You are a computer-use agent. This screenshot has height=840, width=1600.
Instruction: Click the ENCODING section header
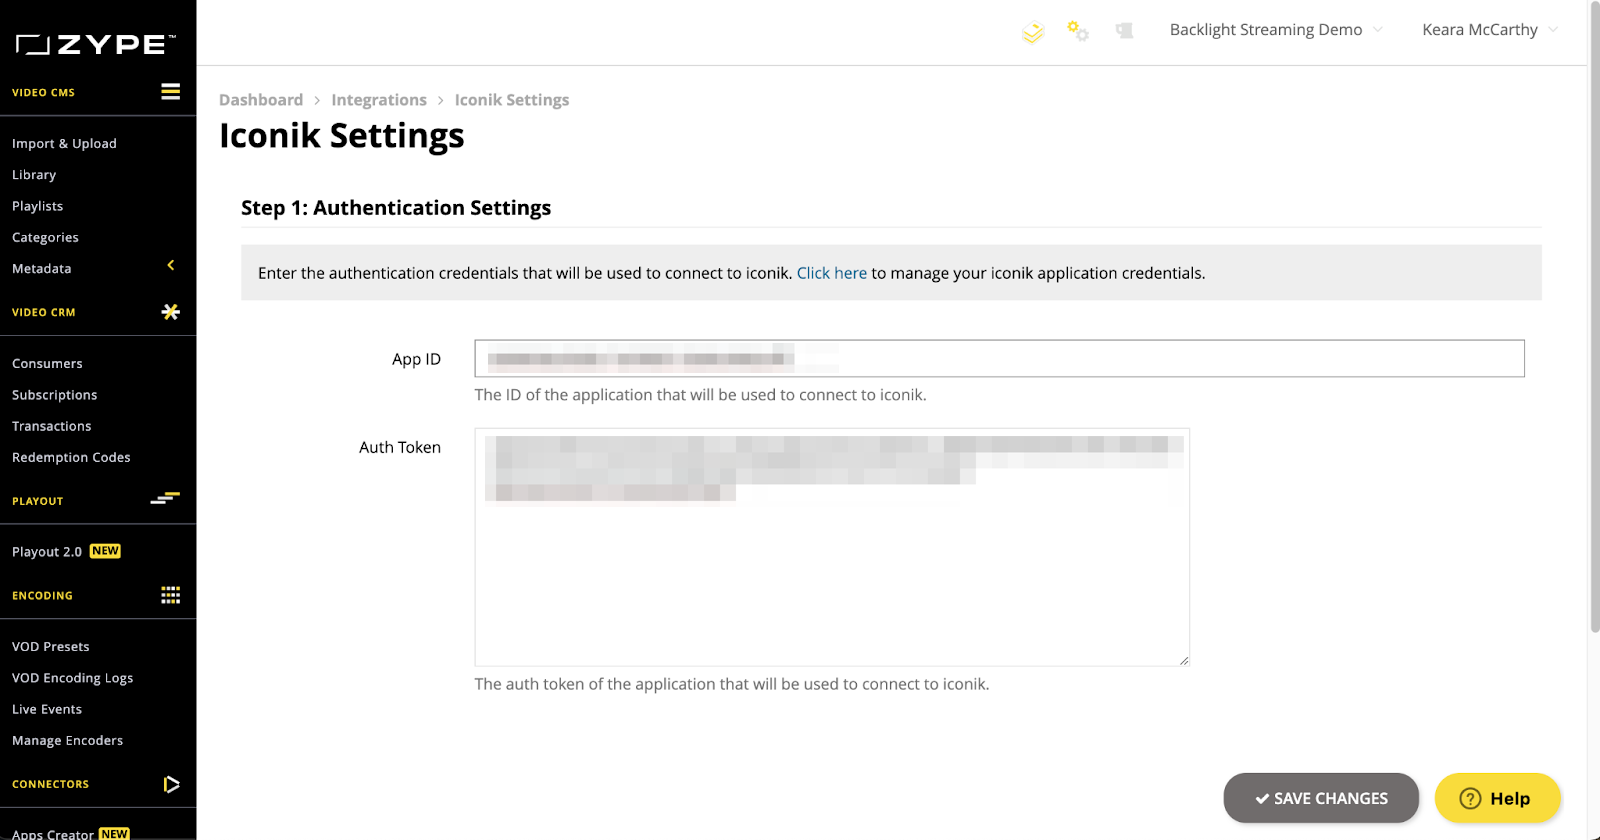(42, 595)
